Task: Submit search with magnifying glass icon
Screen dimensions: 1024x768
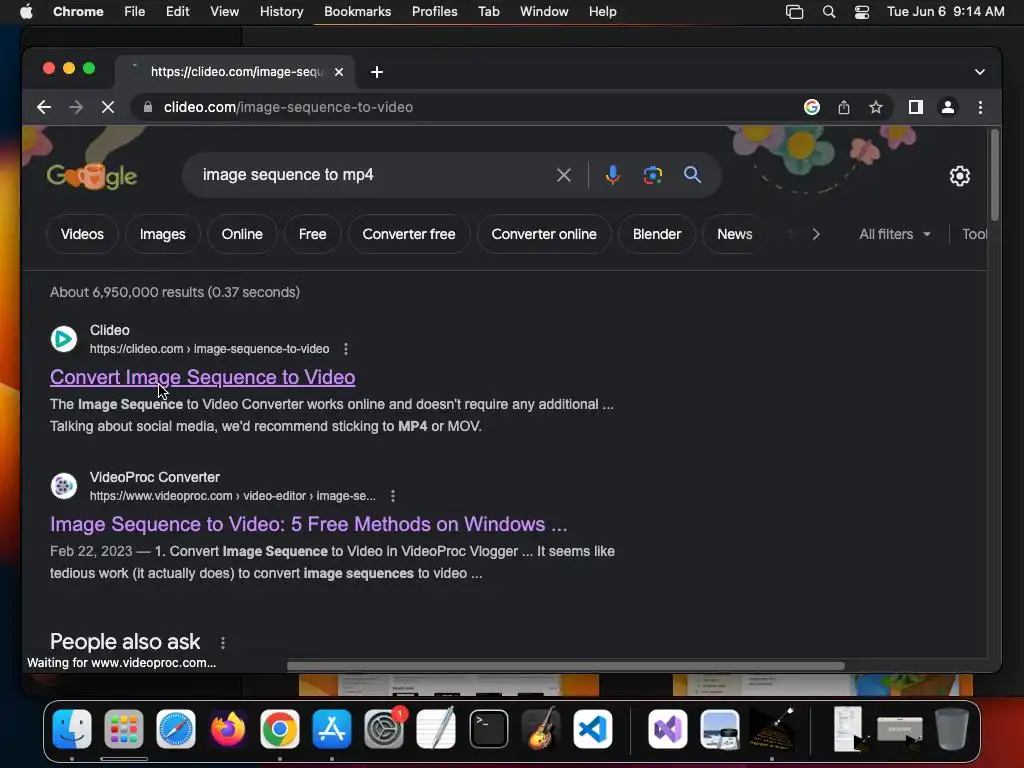Action: point(692,175)
